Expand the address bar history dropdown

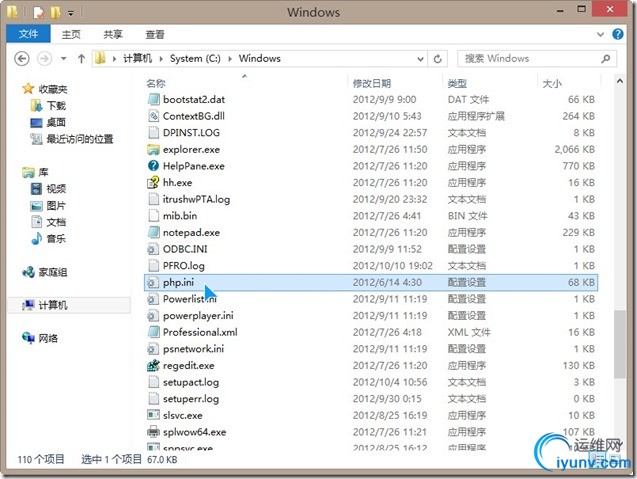click(420, 59)
